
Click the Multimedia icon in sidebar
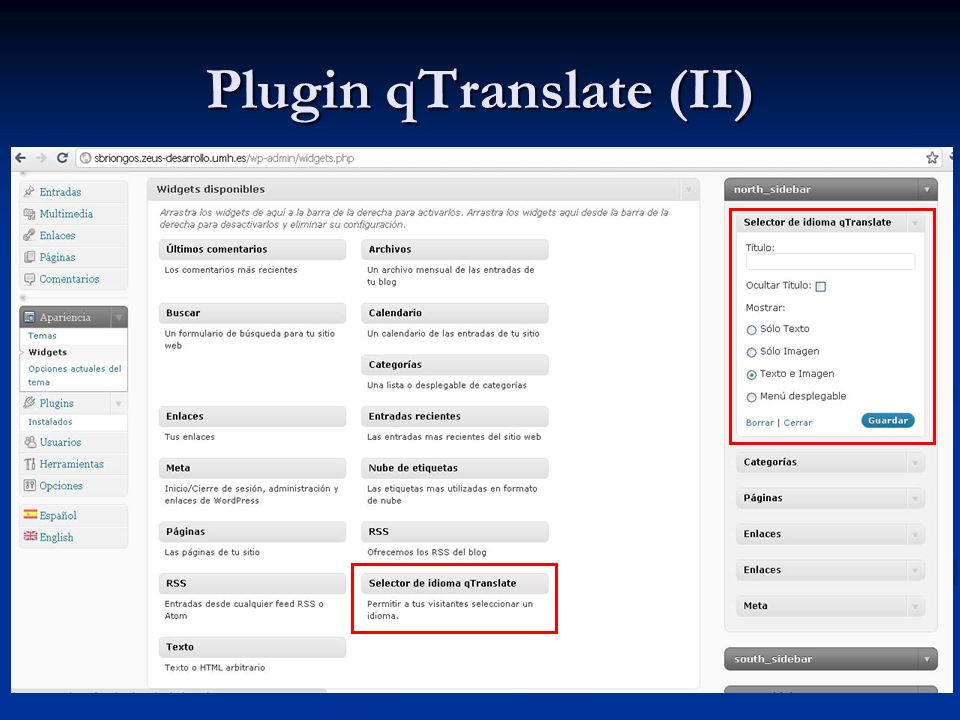29,214
